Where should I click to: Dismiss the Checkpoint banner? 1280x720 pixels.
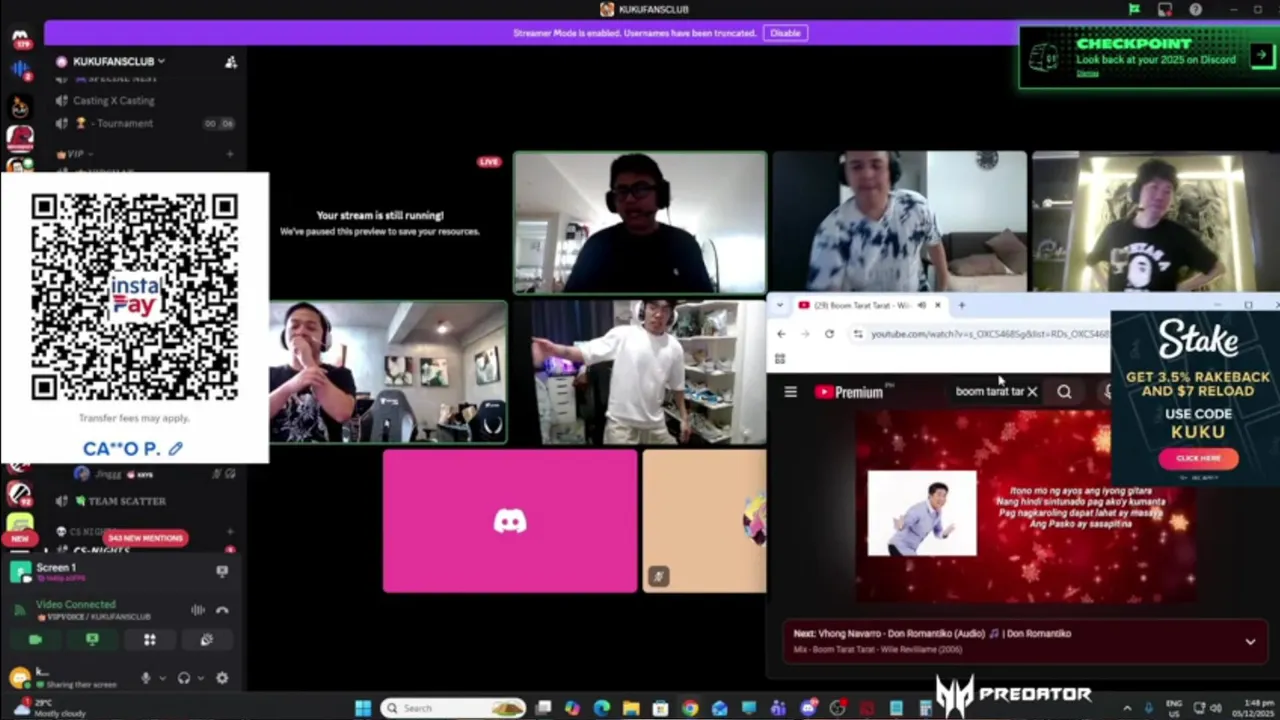1087,73
